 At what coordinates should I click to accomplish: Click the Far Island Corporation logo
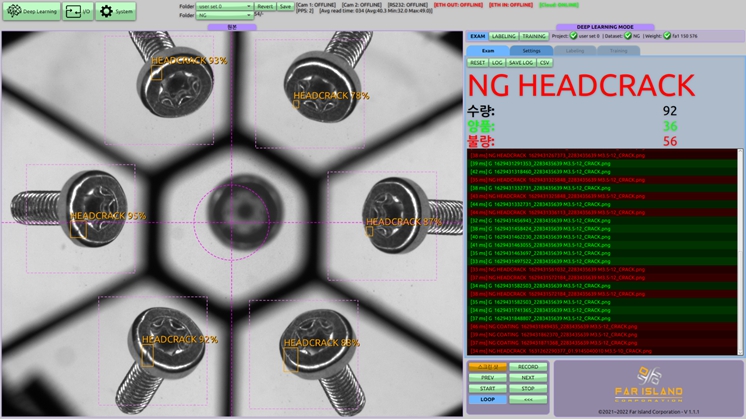pos(648,384)
